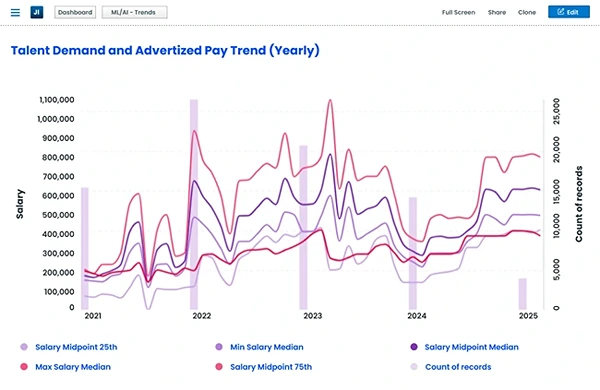Toggle Max Salary Median legend dot
Screen dimensions: 600x390
tap(24, 367)
